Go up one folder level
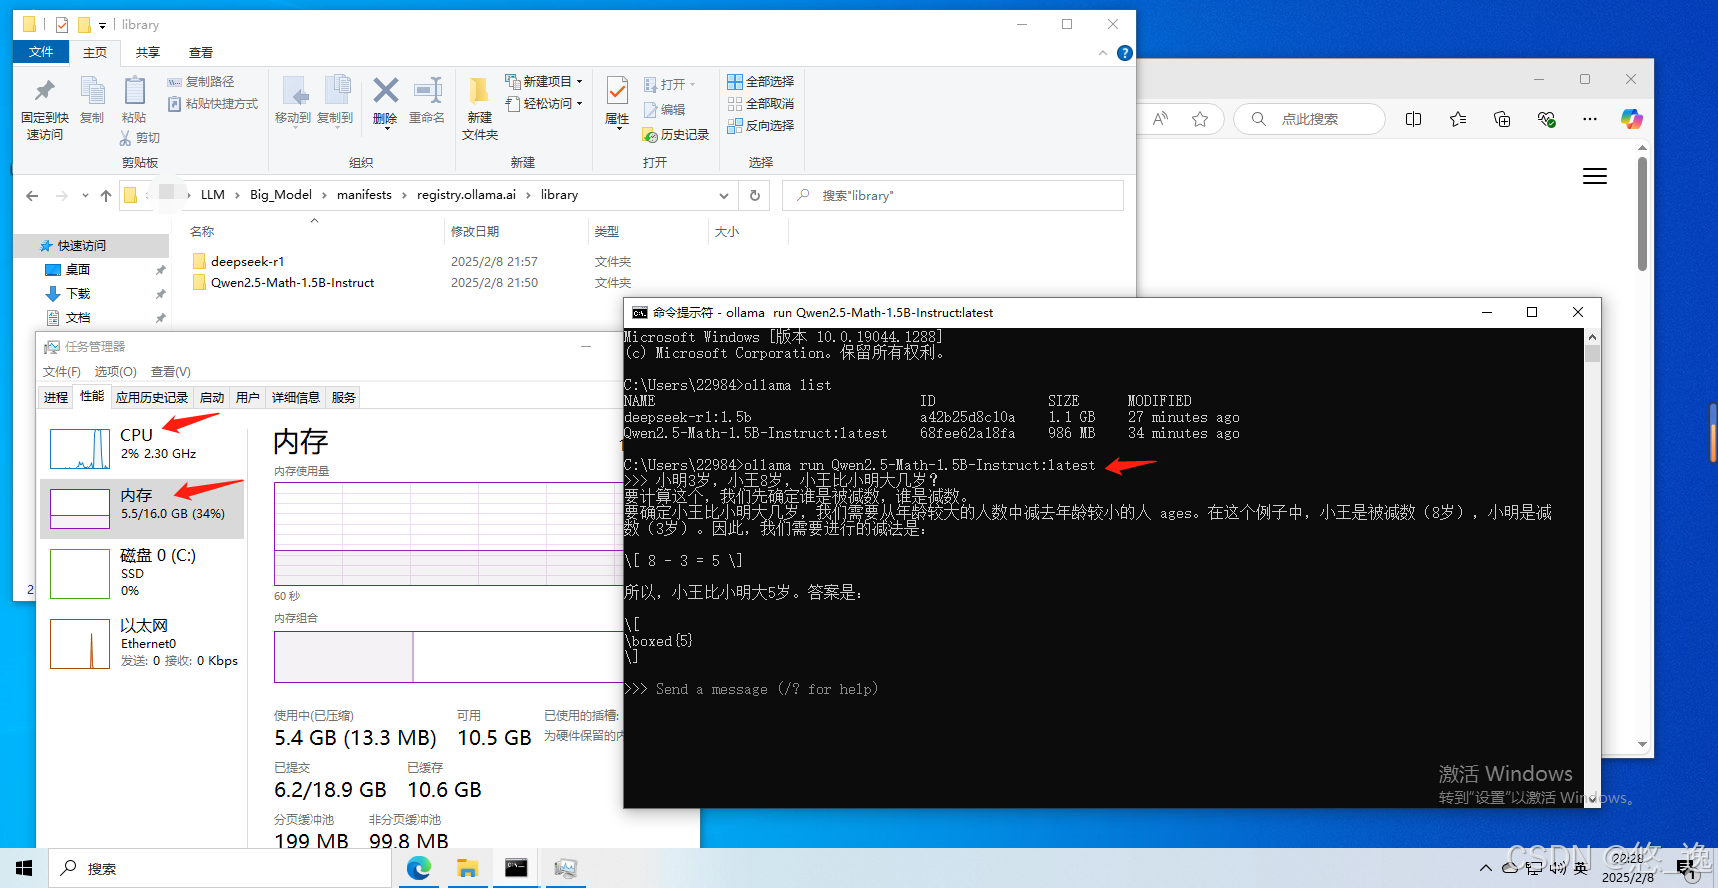1718x888 pixels. point(106,196)
